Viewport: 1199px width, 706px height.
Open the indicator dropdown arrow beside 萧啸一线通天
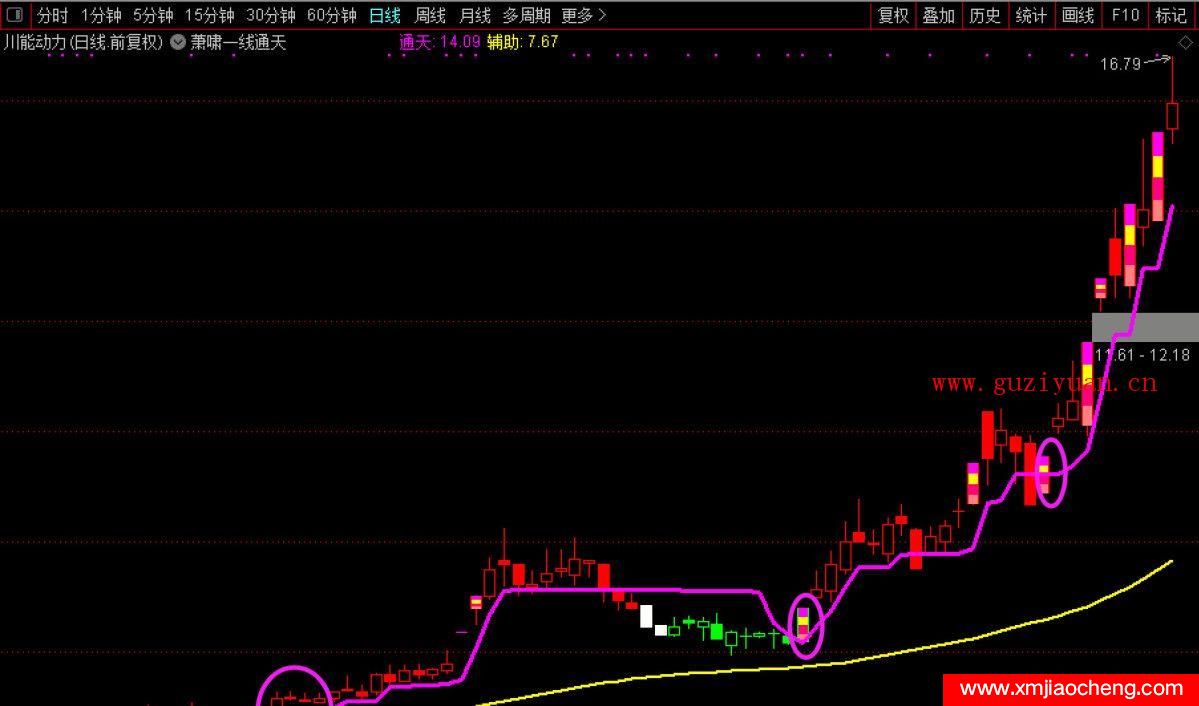(x=178, y=42)
